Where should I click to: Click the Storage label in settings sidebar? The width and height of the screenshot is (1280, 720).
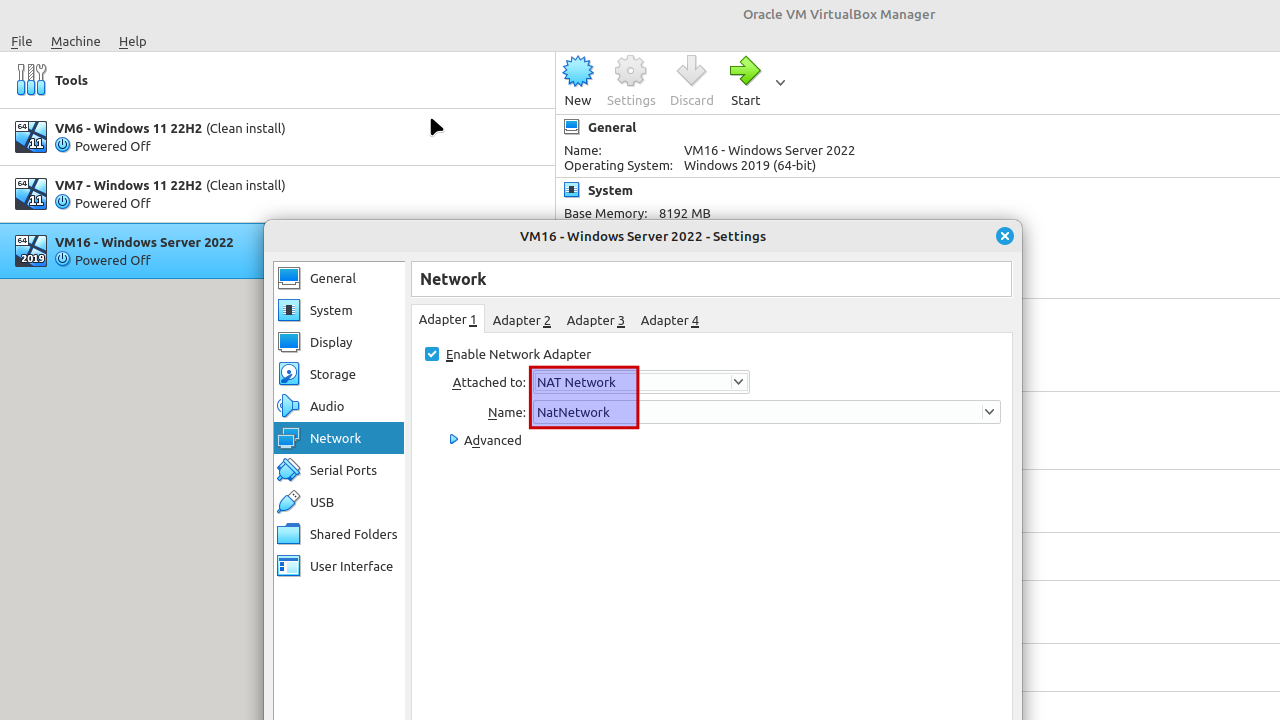click(x=333, y=374)
